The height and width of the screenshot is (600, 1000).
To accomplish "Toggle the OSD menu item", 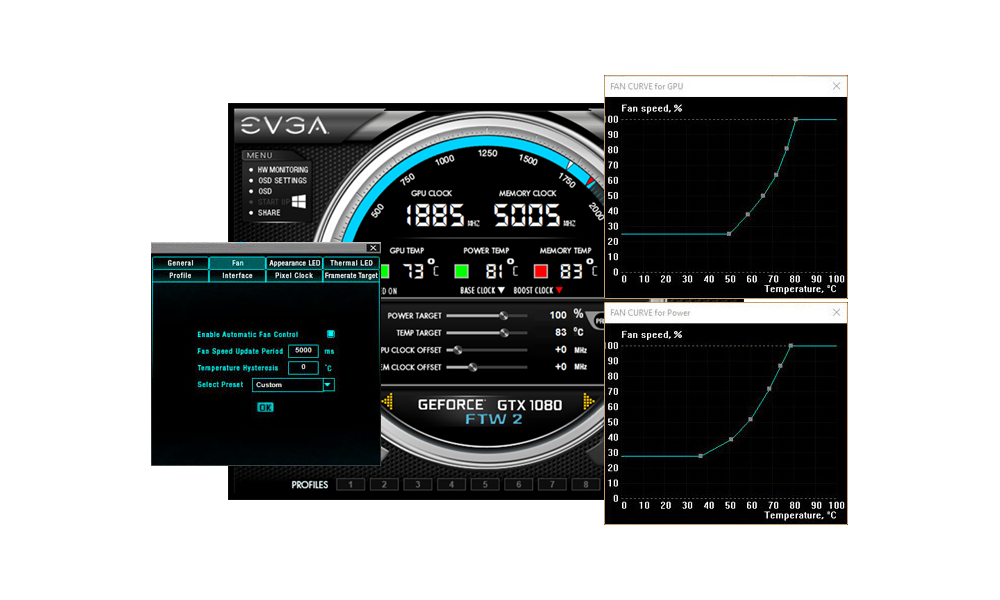I will click(265, 191).
